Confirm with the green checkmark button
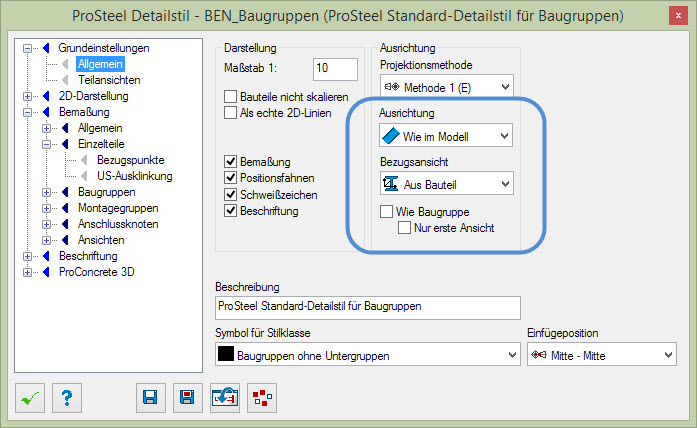The height and width of the screenshot is (428, 697). (30, 398)
